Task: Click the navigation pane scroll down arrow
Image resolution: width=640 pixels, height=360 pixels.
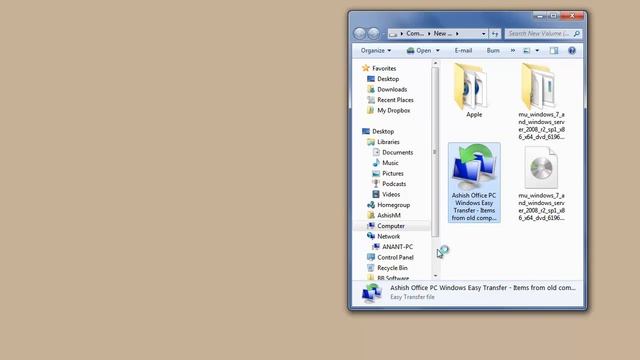Action: [x=435, y=276]
